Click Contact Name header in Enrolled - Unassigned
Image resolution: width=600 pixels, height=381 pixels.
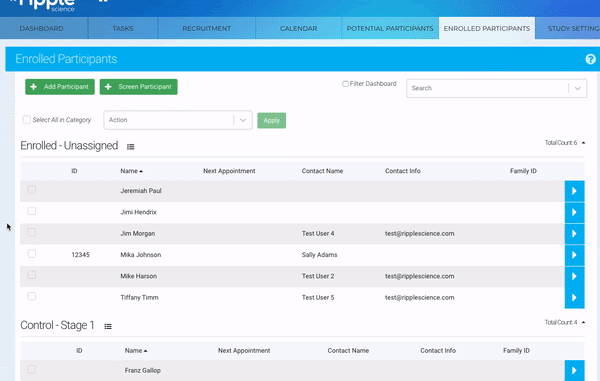(x=322, y=171)
